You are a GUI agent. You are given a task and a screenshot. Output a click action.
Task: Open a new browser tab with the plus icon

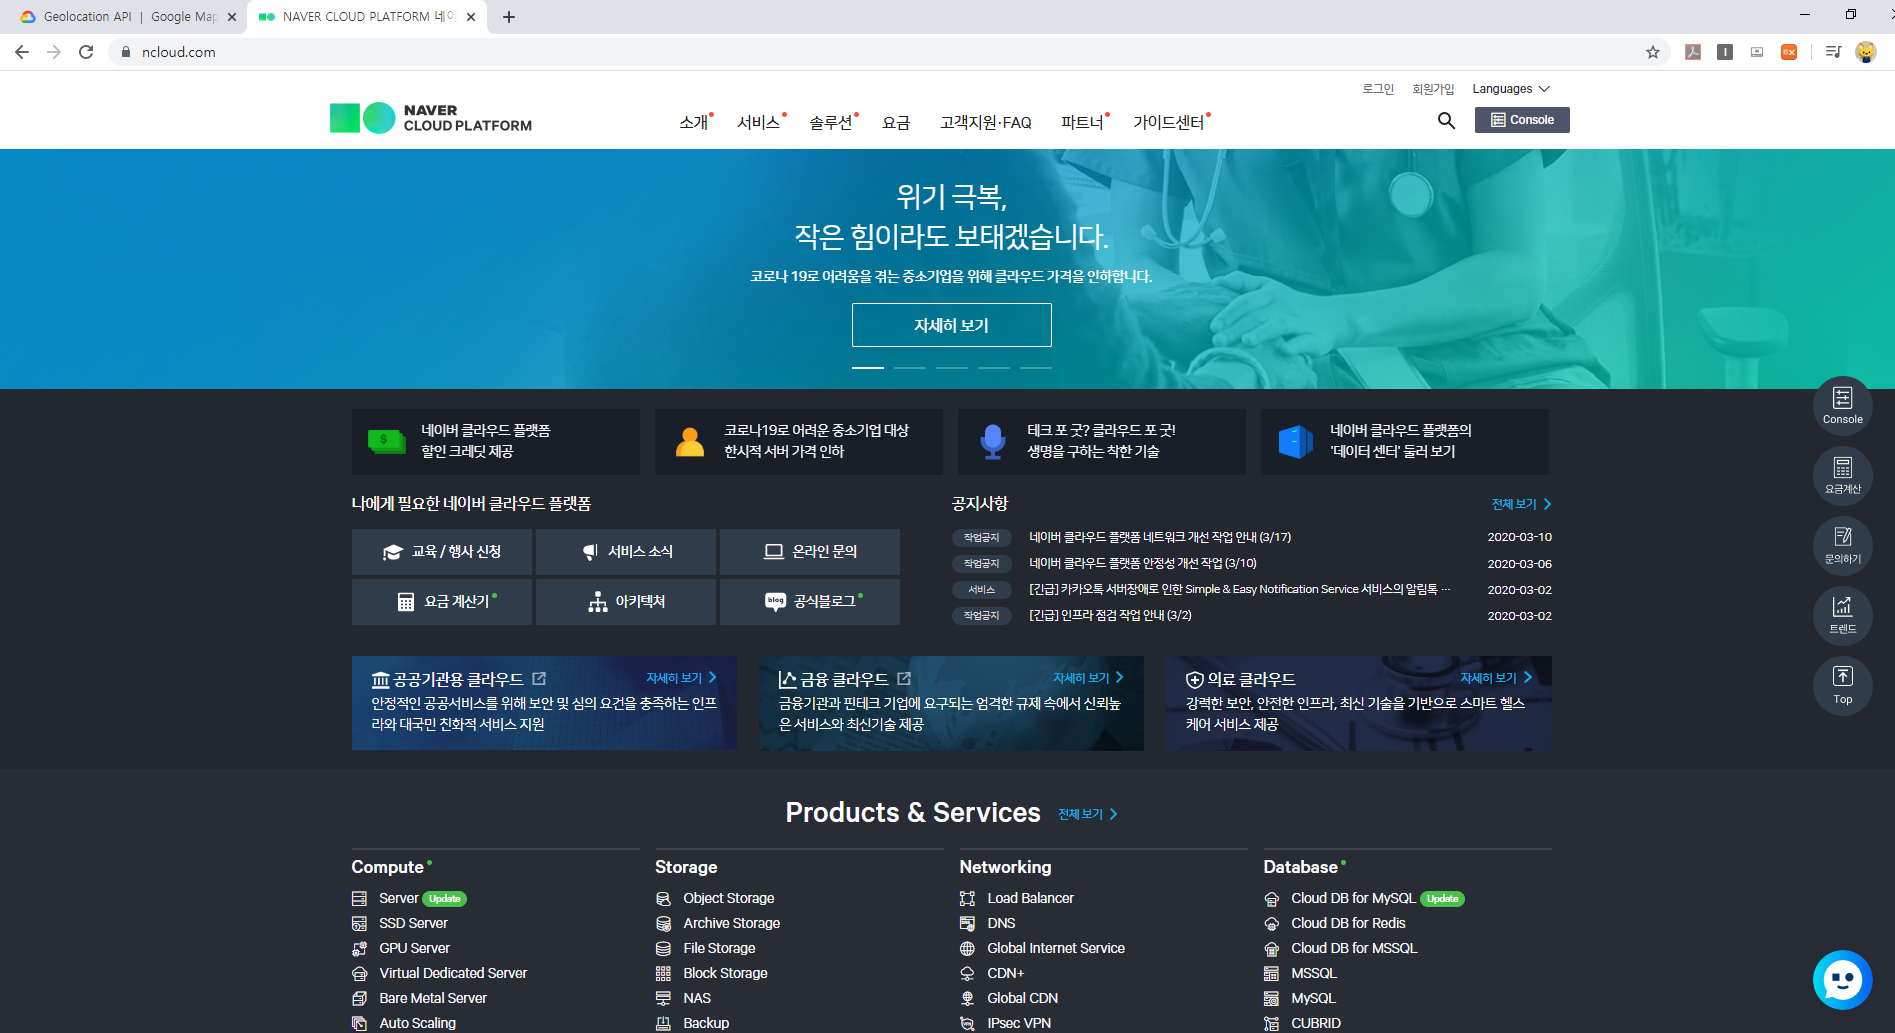coord(509,17)
